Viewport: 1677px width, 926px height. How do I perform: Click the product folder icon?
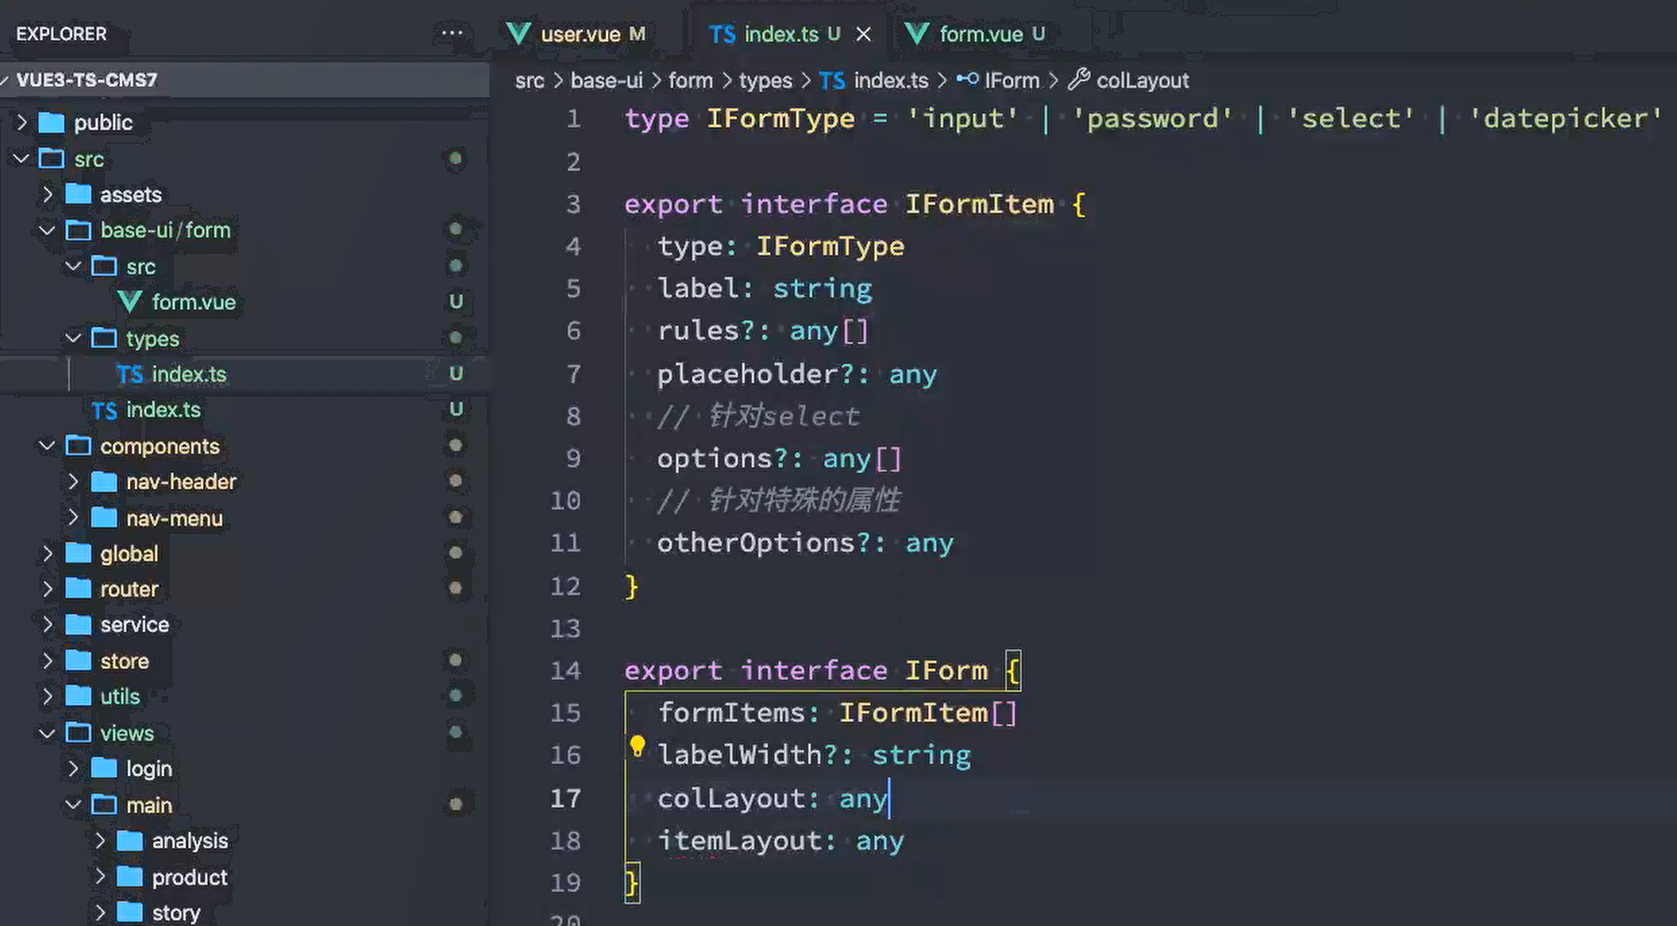(130, 877)
